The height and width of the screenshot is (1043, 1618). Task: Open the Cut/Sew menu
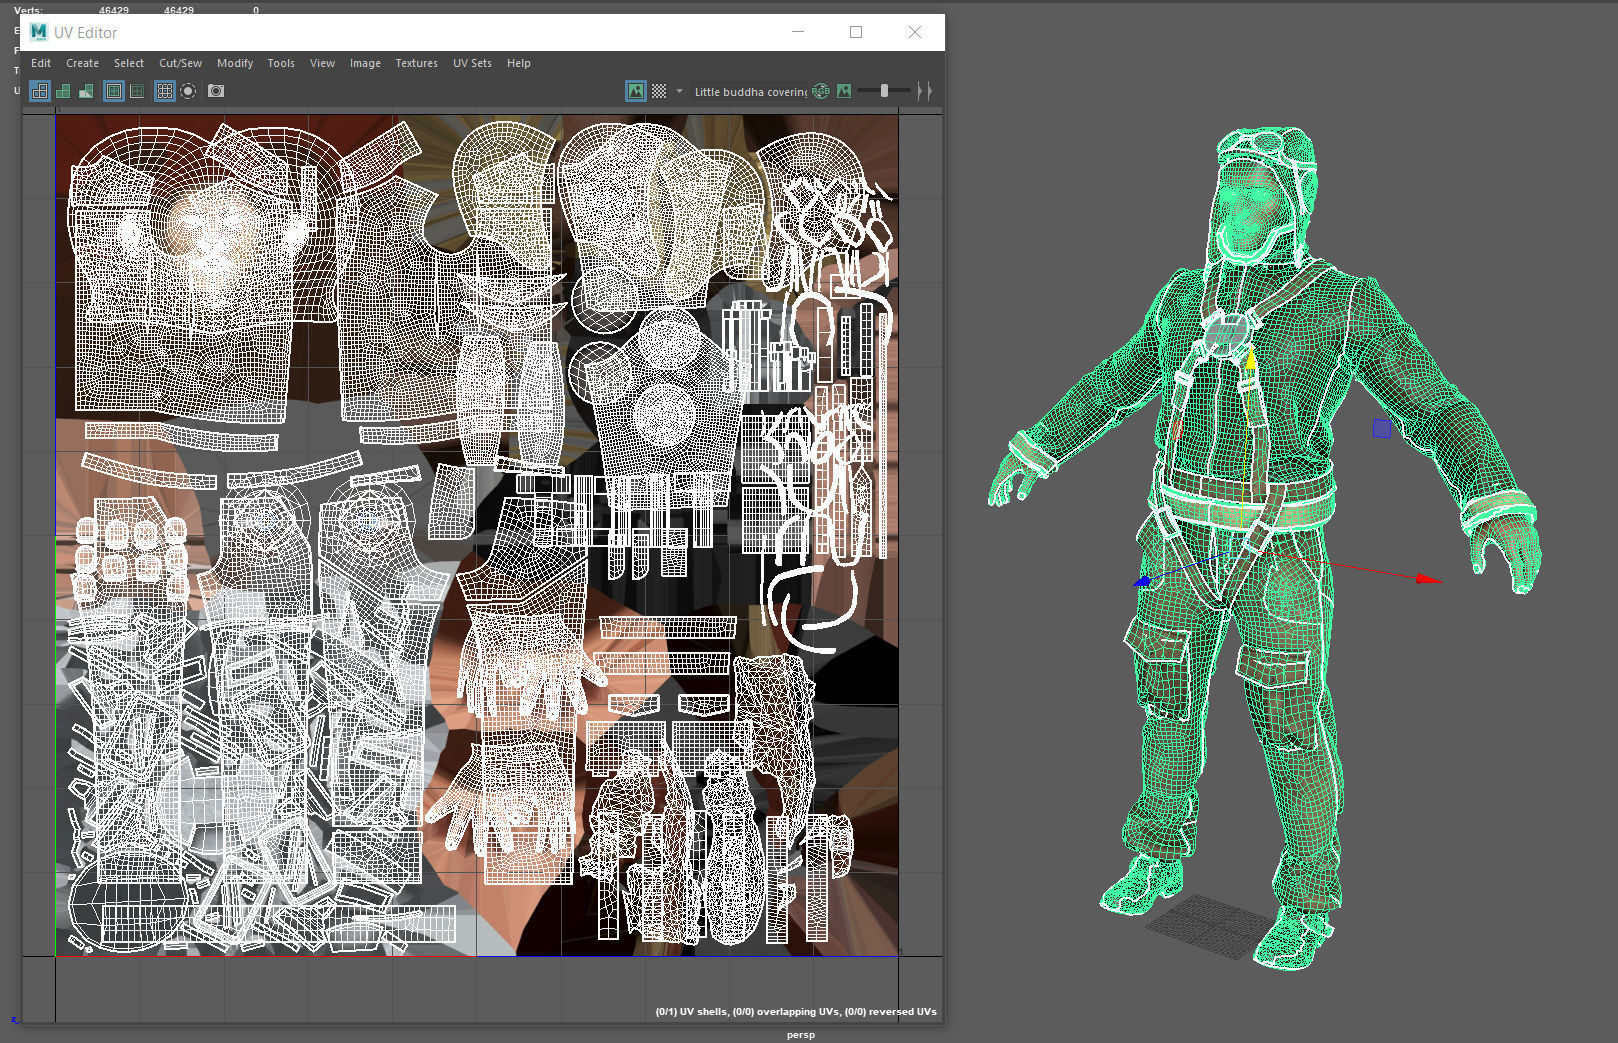pyautogui.click(x=179, y=63)
